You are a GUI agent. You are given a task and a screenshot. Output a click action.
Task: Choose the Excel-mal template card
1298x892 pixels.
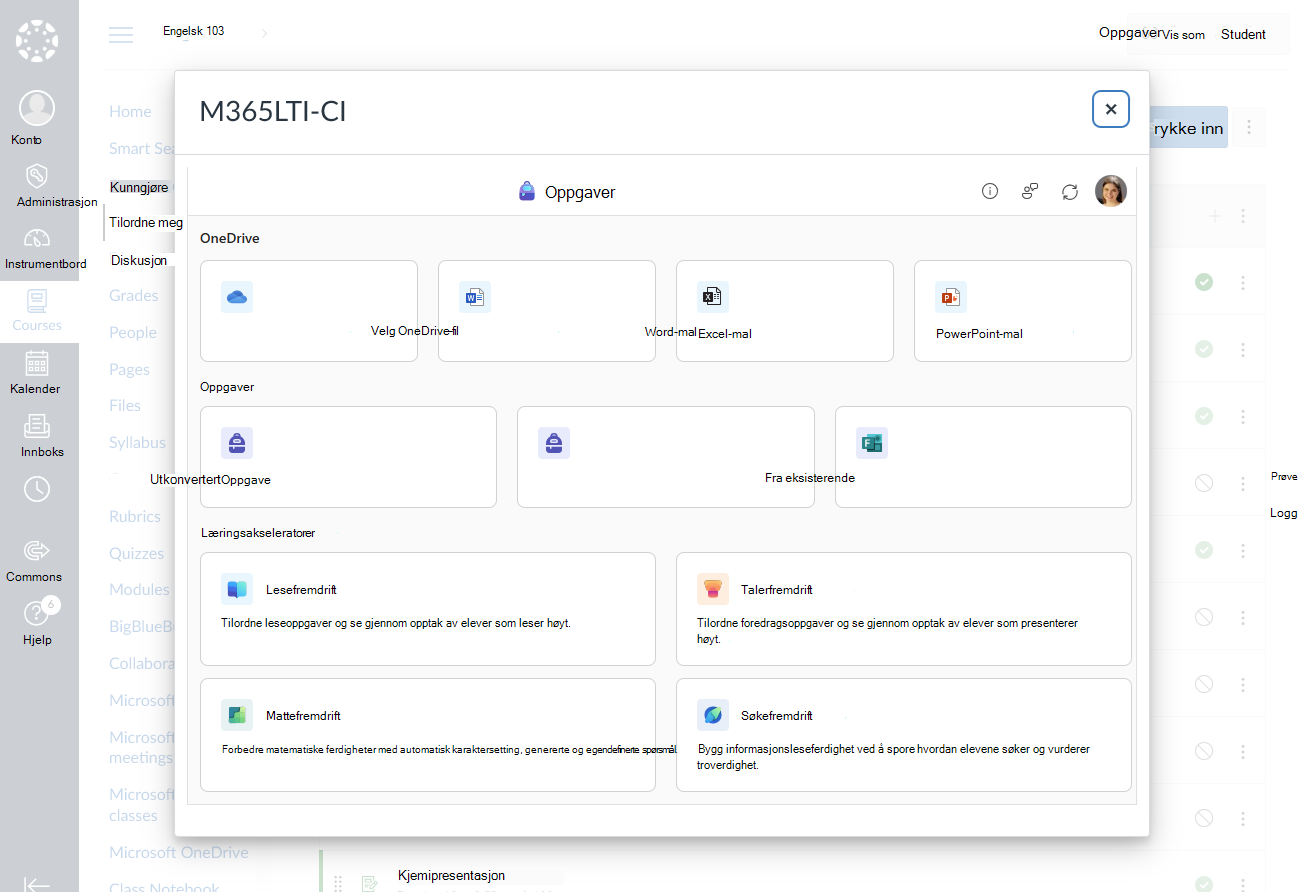[785, 311]
